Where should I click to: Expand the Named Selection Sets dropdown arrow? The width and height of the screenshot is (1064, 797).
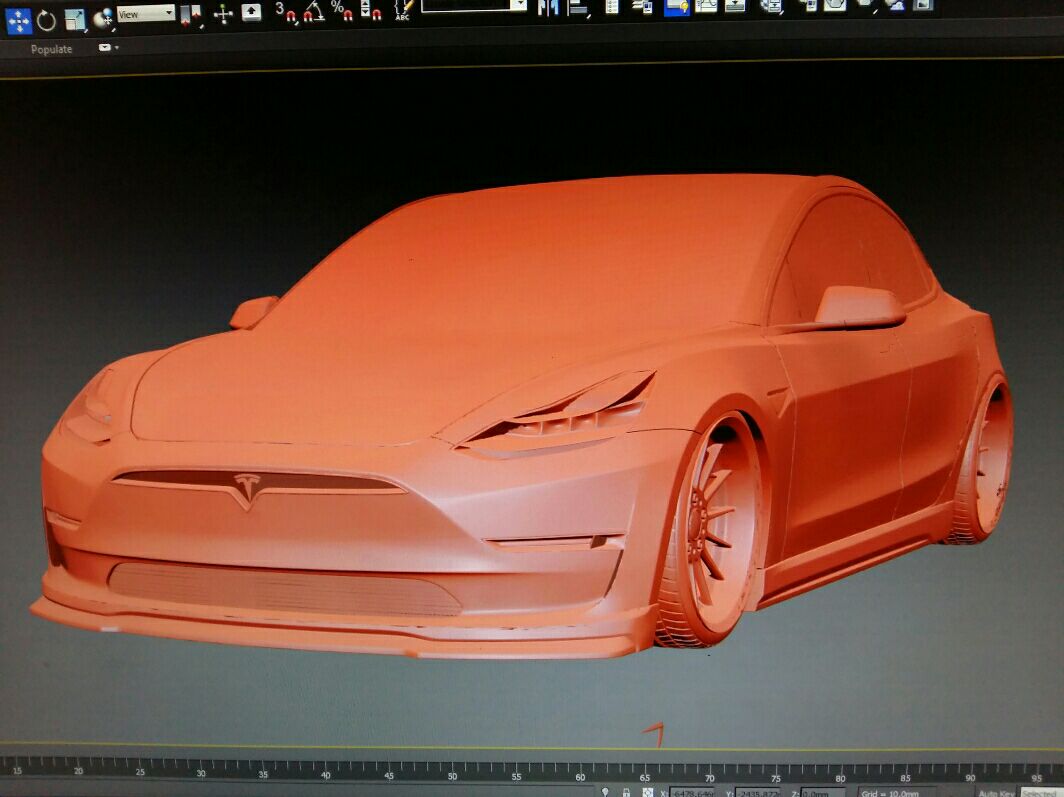click(518, 5)
